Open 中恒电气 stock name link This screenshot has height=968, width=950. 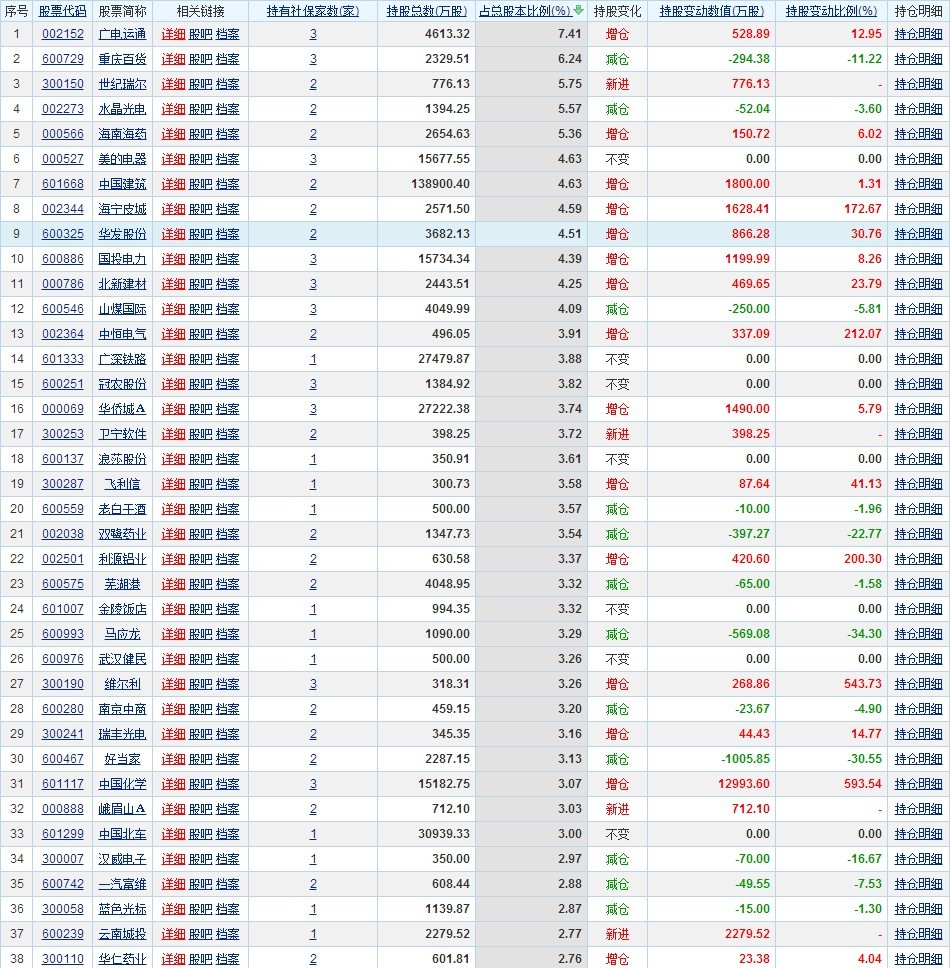point(122,334)
